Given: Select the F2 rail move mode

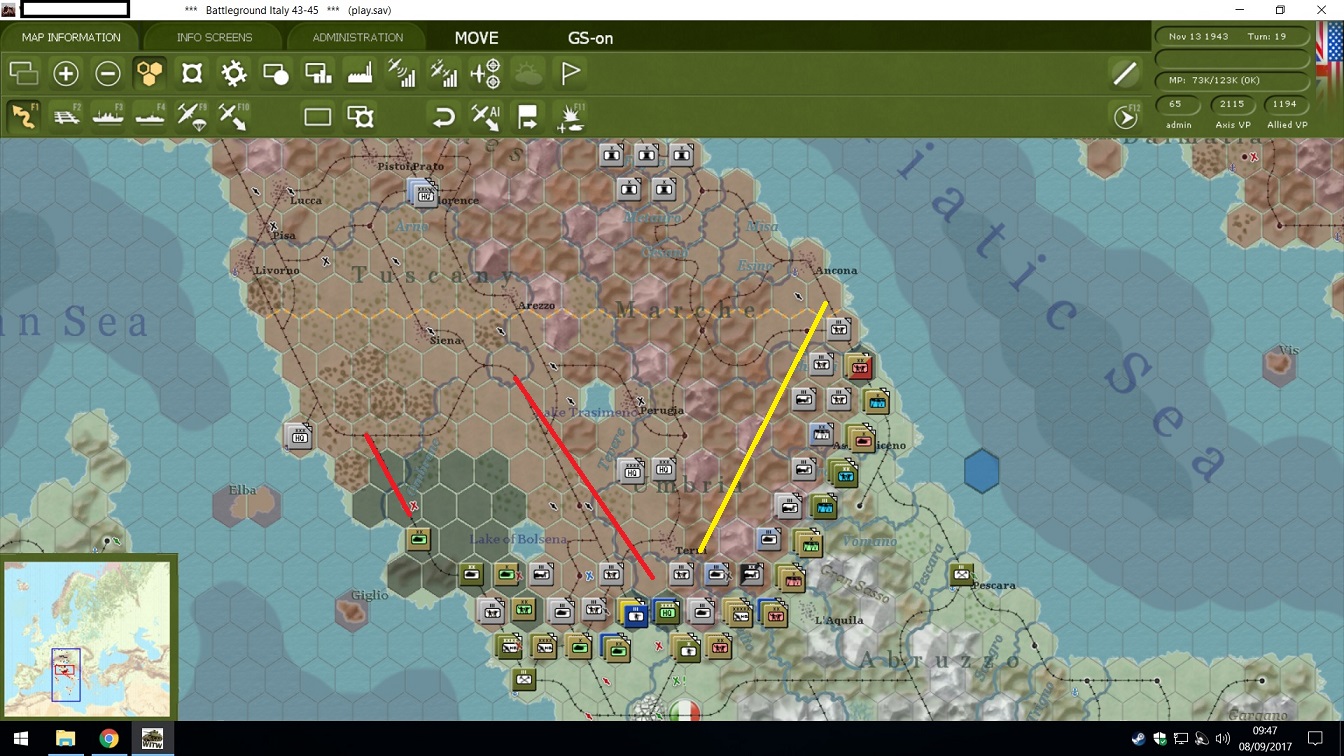Looking at the screenshot, I should click(x=66, y=116).
